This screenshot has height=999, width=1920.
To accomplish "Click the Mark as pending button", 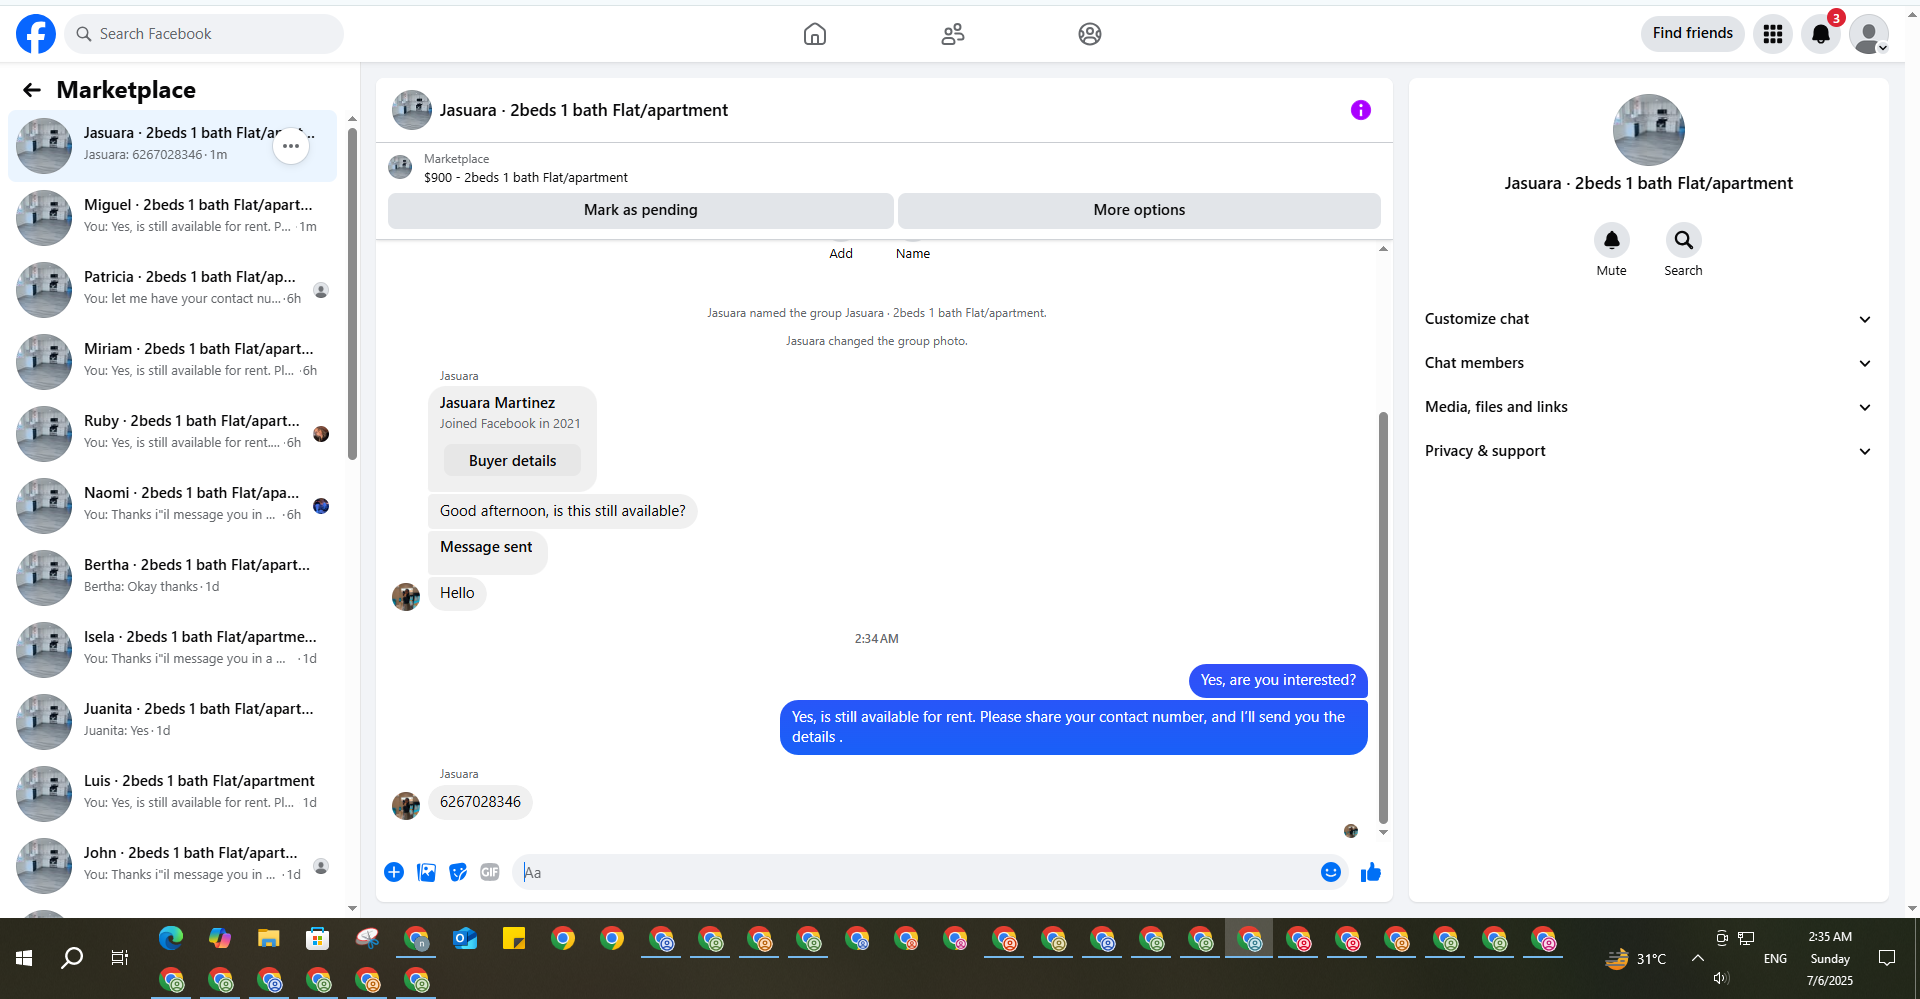I will click(x=640, y=210).
